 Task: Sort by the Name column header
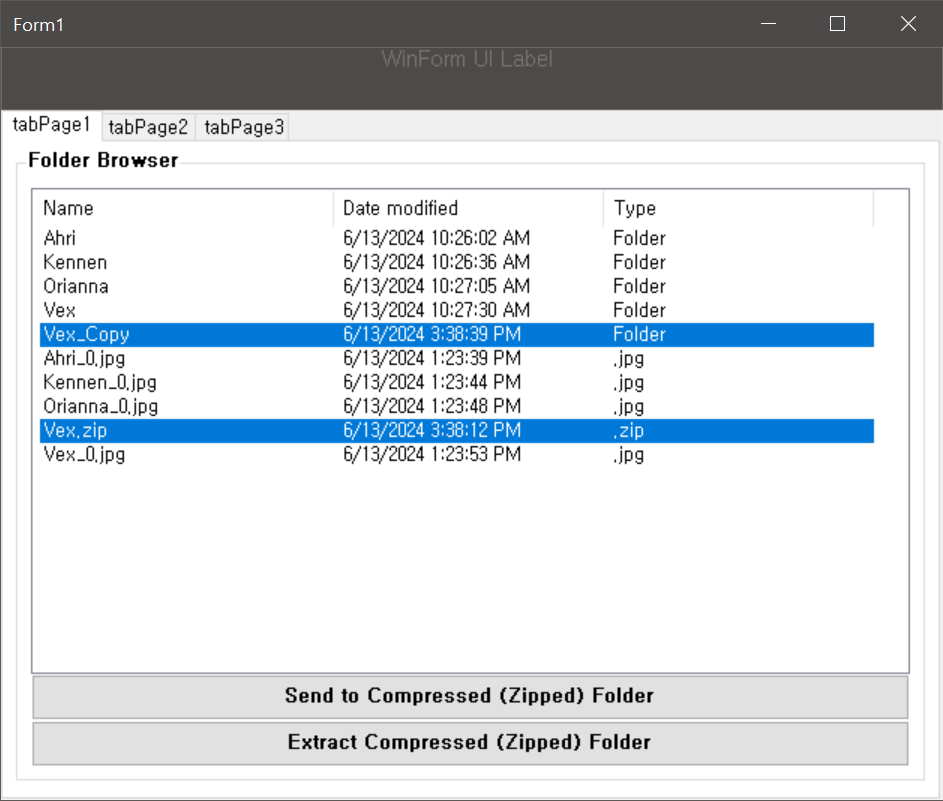(183, 208)
